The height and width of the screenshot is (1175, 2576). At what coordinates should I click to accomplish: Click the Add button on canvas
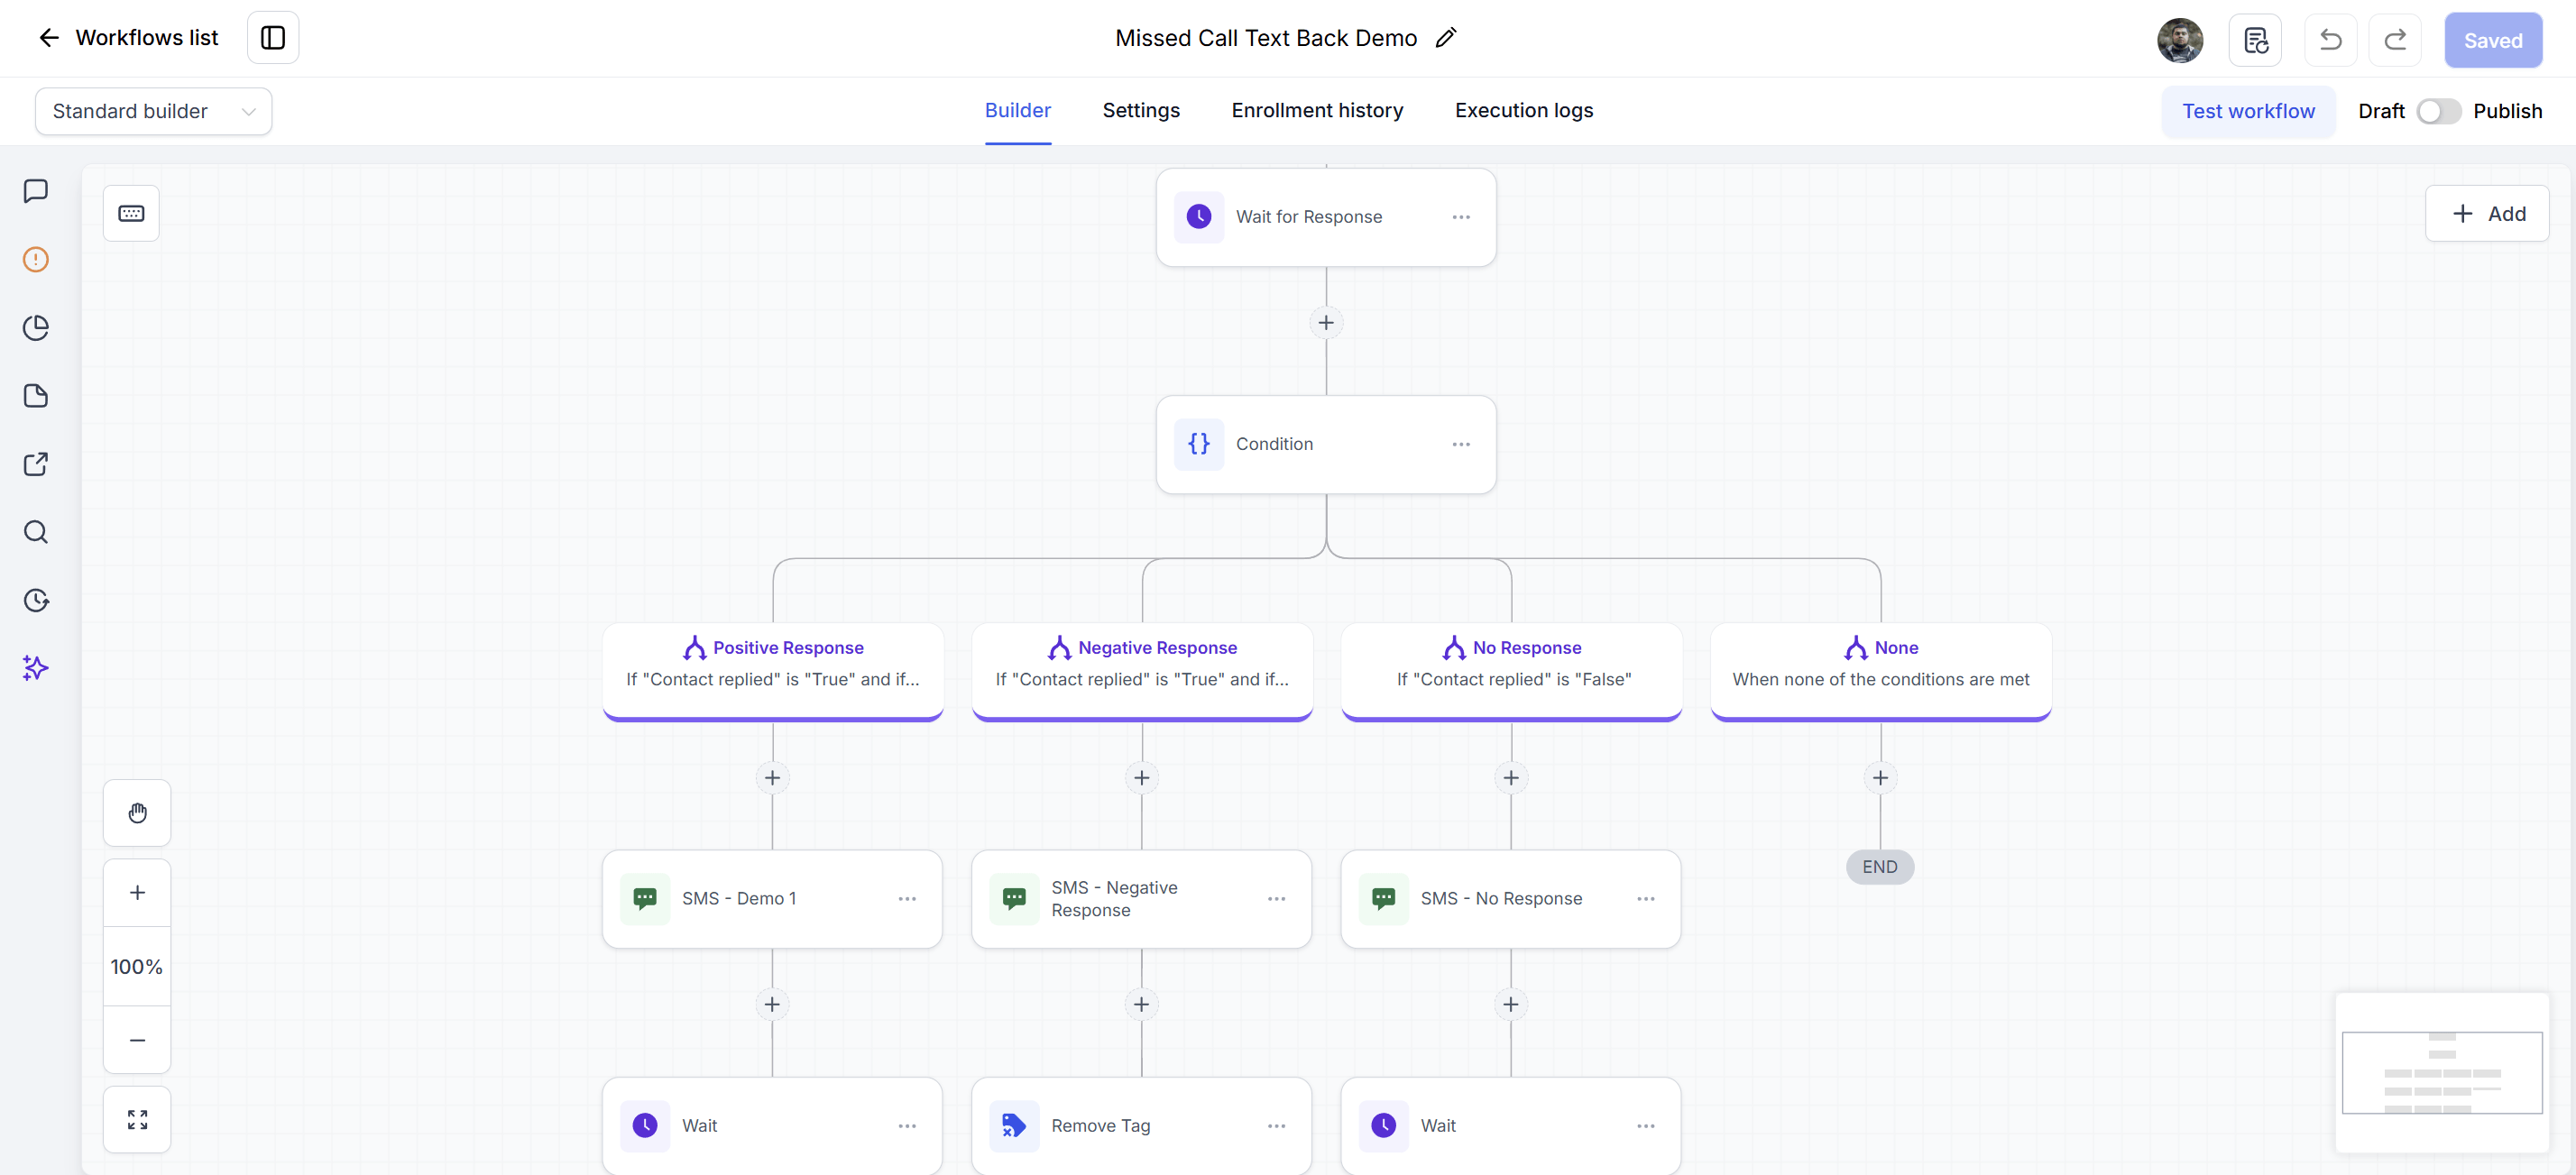tap(2487, 214)
